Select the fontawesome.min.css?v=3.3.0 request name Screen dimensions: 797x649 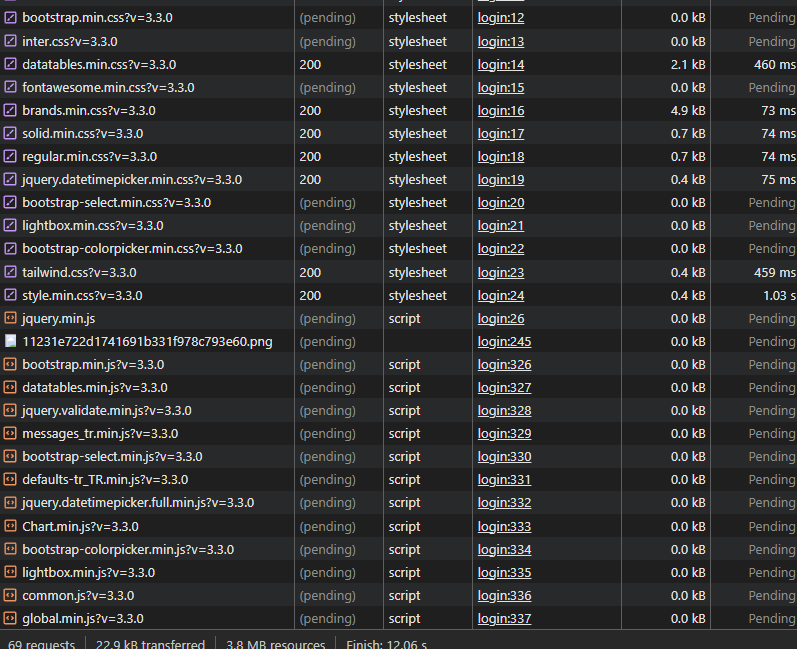coord(108,87)
